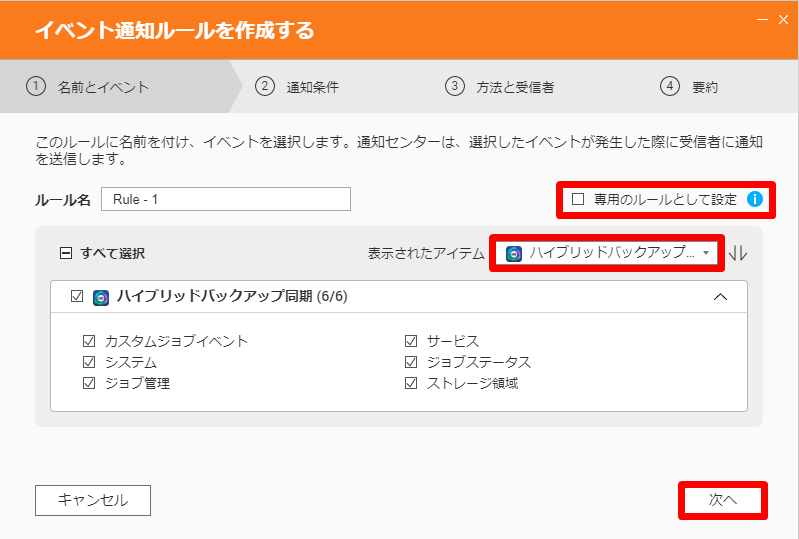Screen dimensions: 799x539
Task: Click the app icon inside the 表示されたアイテム dropdown
Action: pyautogui.click(x=514, y=253)
